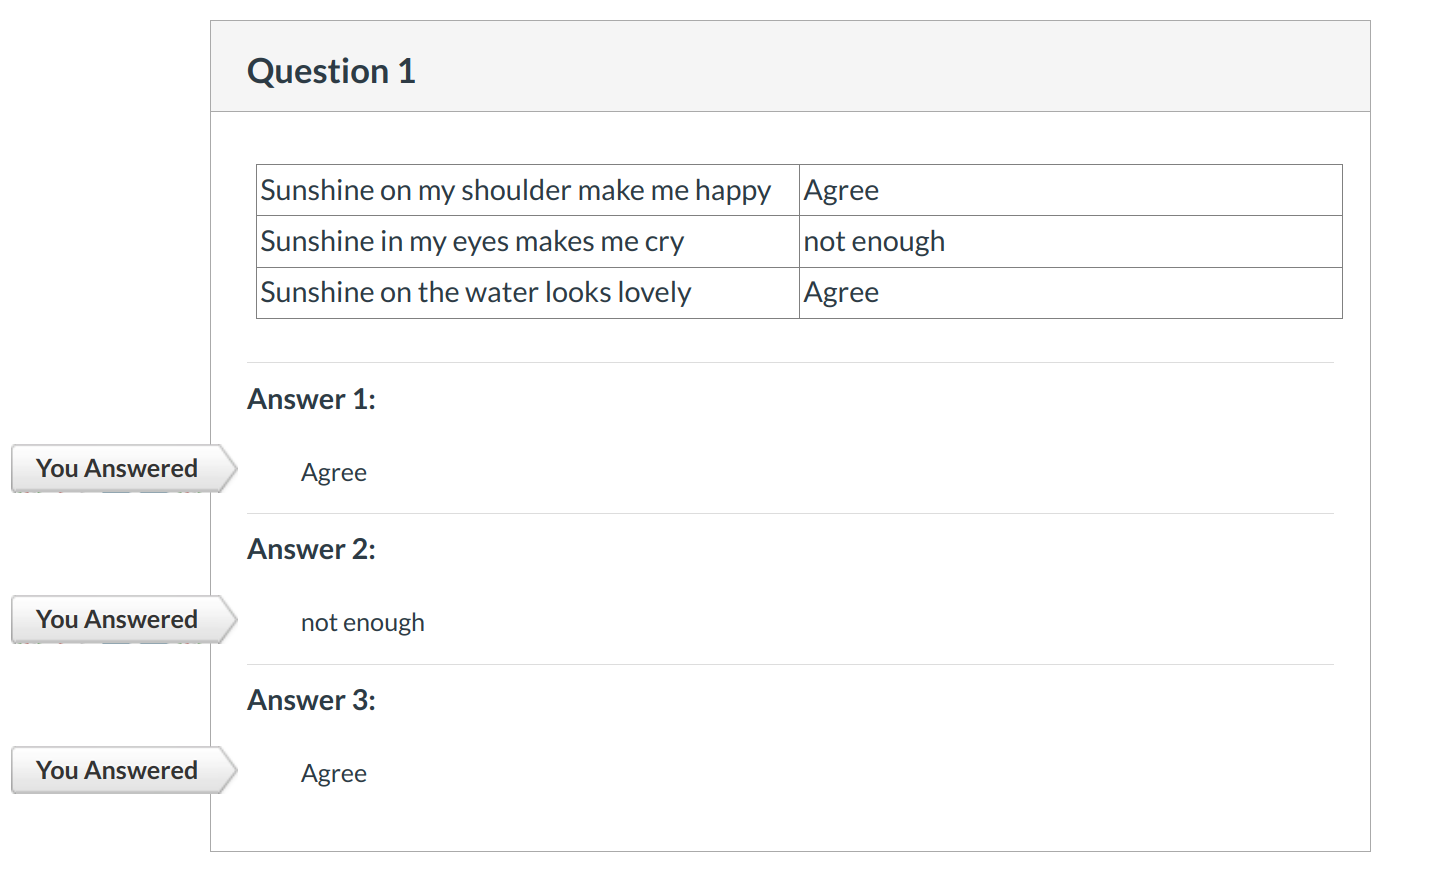Click the not enough cell in the table
The width and height of the screenshot is (1432, 888).
(x=874, y=242)
